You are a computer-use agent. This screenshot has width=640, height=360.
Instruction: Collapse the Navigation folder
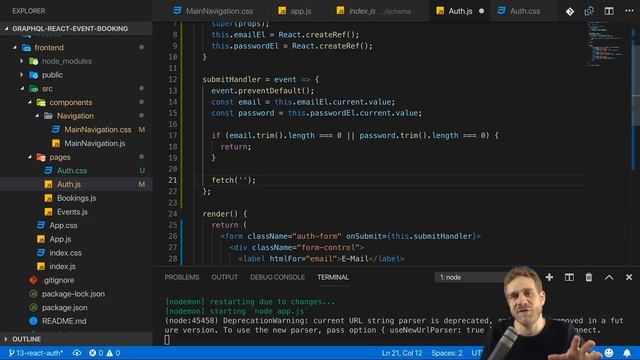tap(76, 116)
